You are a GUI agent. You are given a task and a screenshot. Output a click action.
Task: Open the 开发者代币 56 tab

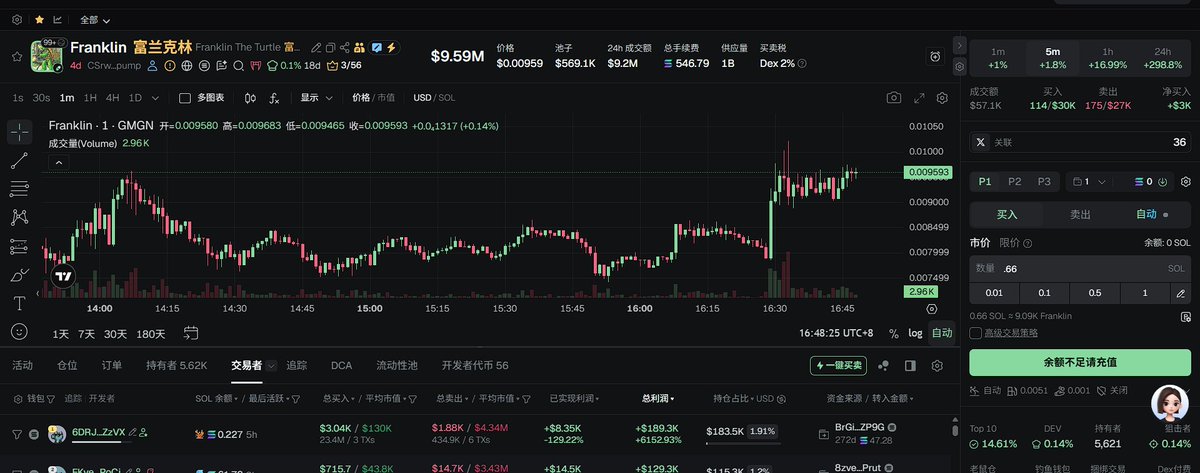coord(475,366)
